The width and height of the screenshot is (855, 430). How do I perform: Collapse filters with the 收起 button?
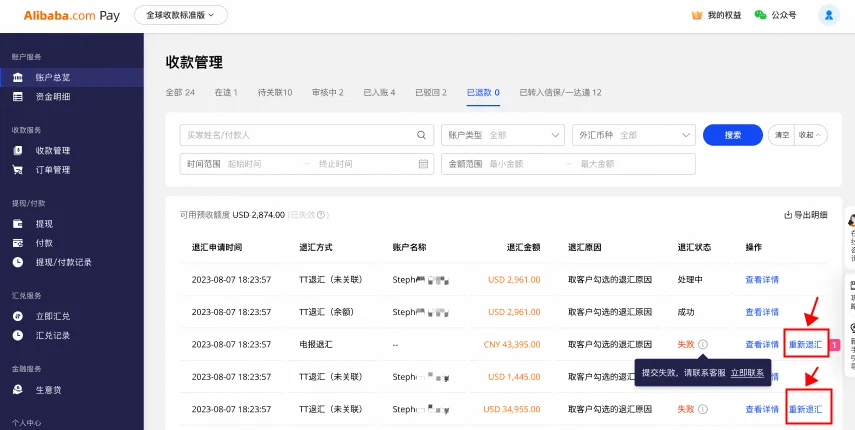810,135
